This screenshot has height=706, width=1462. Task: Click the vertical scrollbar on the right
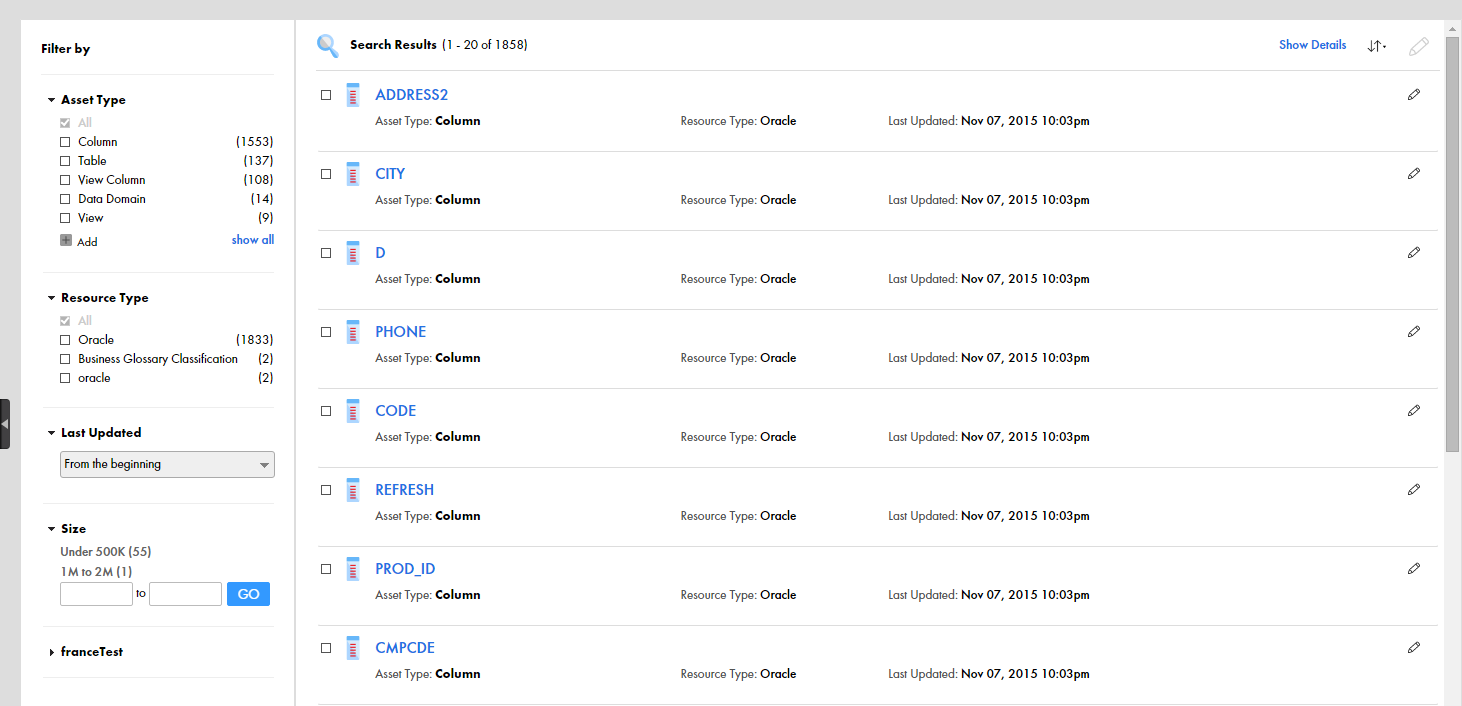pos(1452,243)
